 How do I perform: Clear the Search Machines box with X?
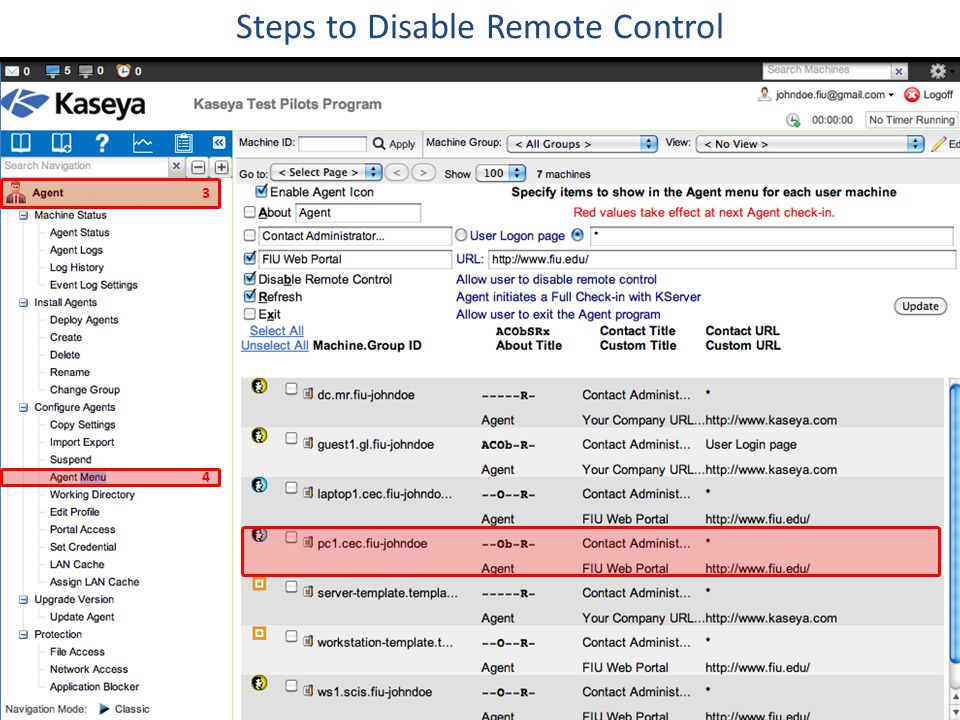click(x=898, y=71)
